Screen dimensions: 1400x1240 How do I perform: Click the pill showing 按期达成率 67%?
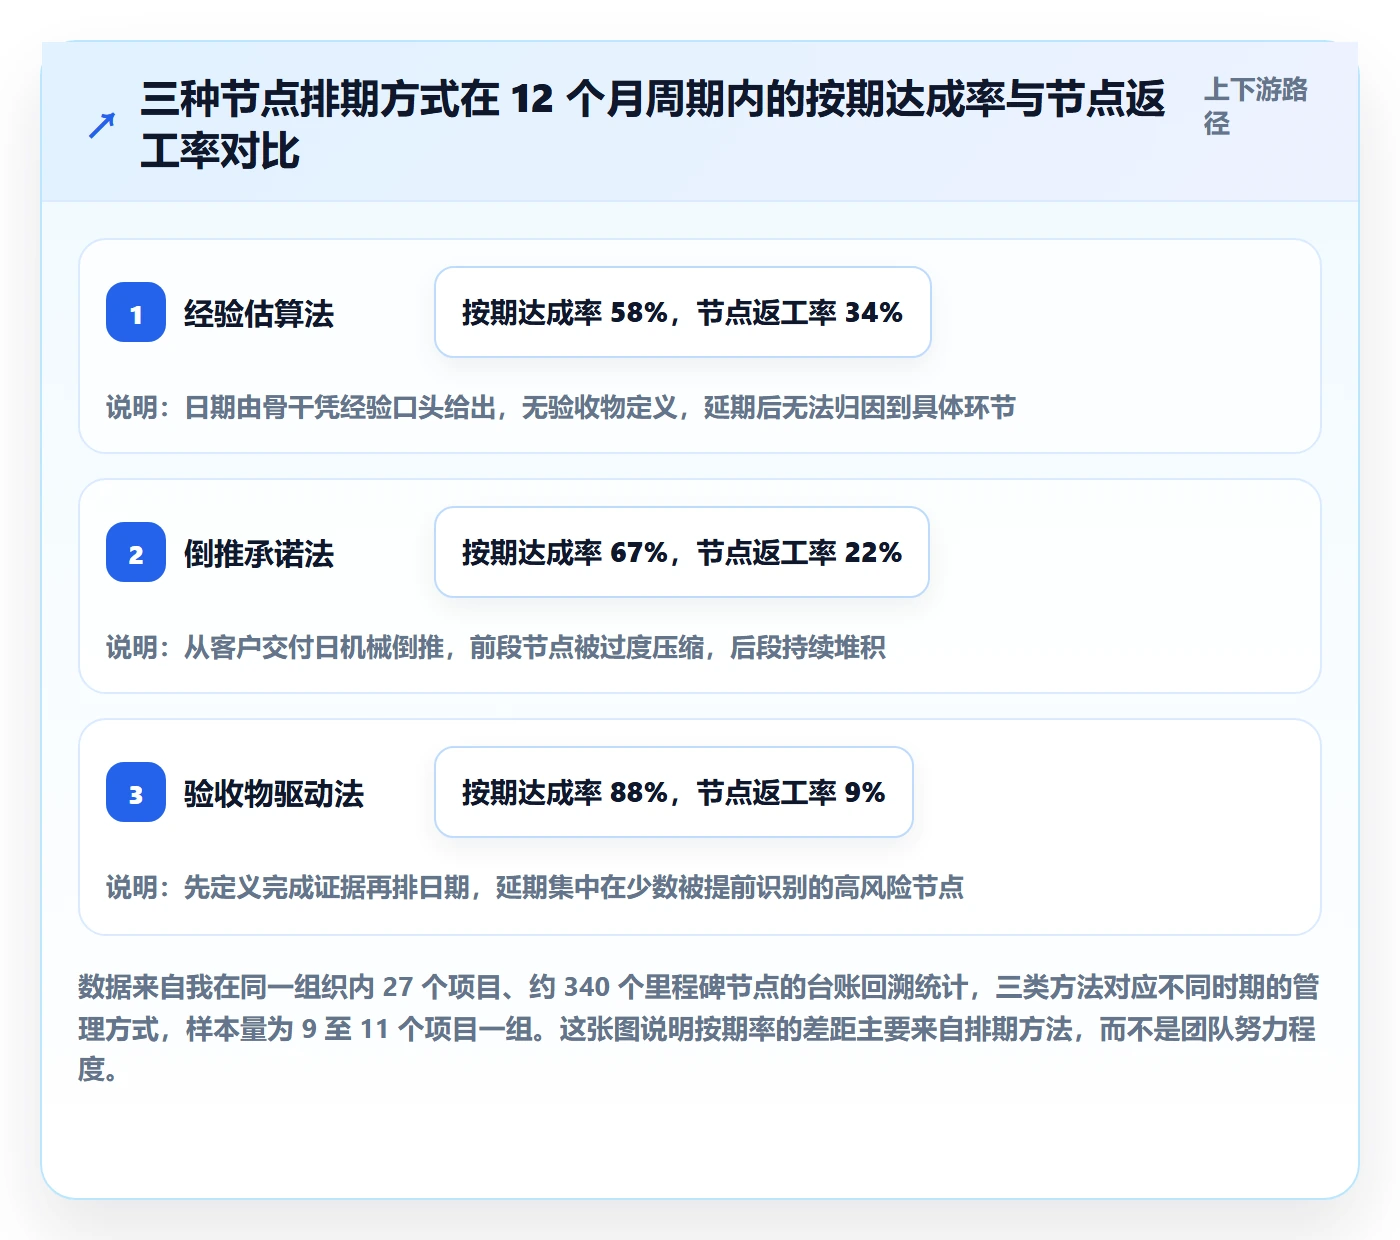click(682, 552)
